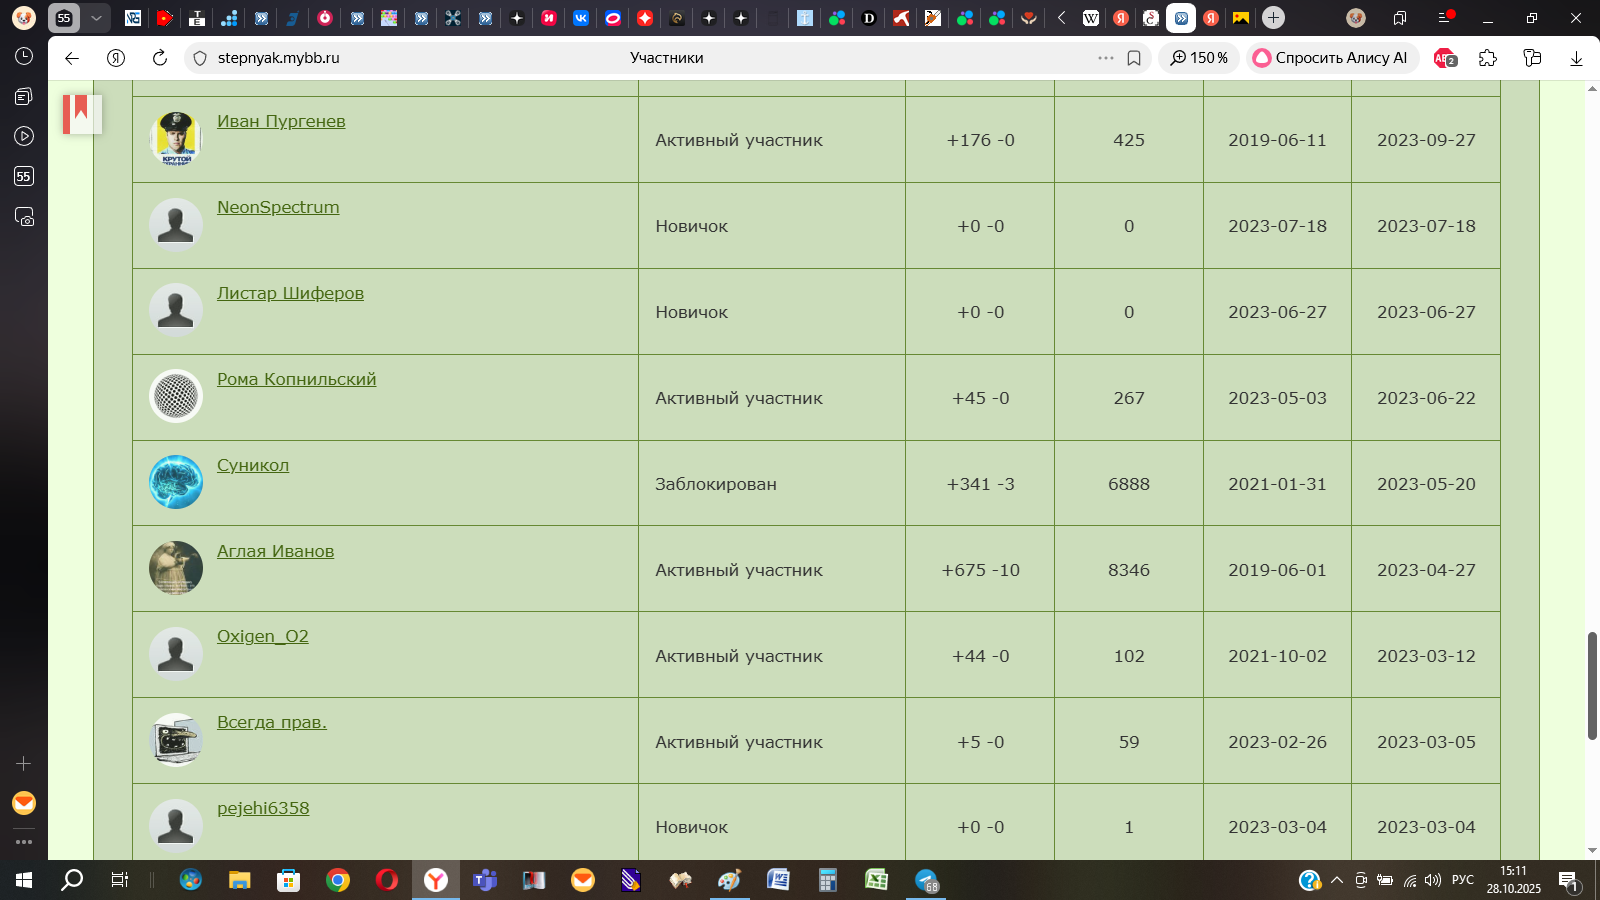
Task: Open the three-dots address bar menu
Action: pos(1105,58)
